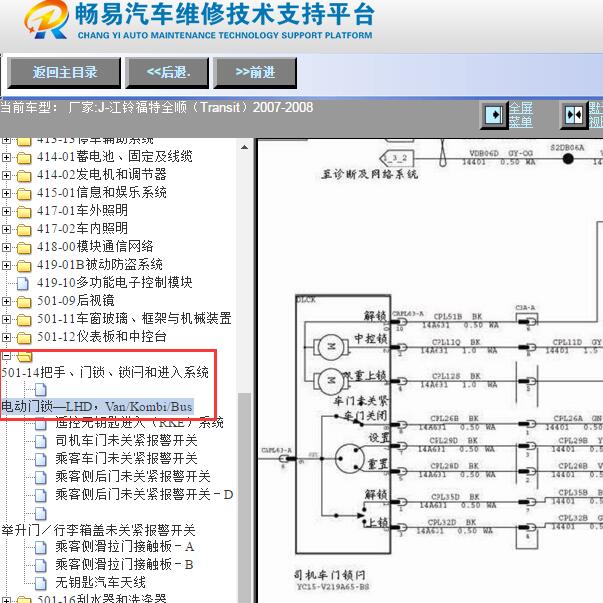Expand the 501-11车窗玻璃 node
This screenshot has height=603, width=603.
6,319
